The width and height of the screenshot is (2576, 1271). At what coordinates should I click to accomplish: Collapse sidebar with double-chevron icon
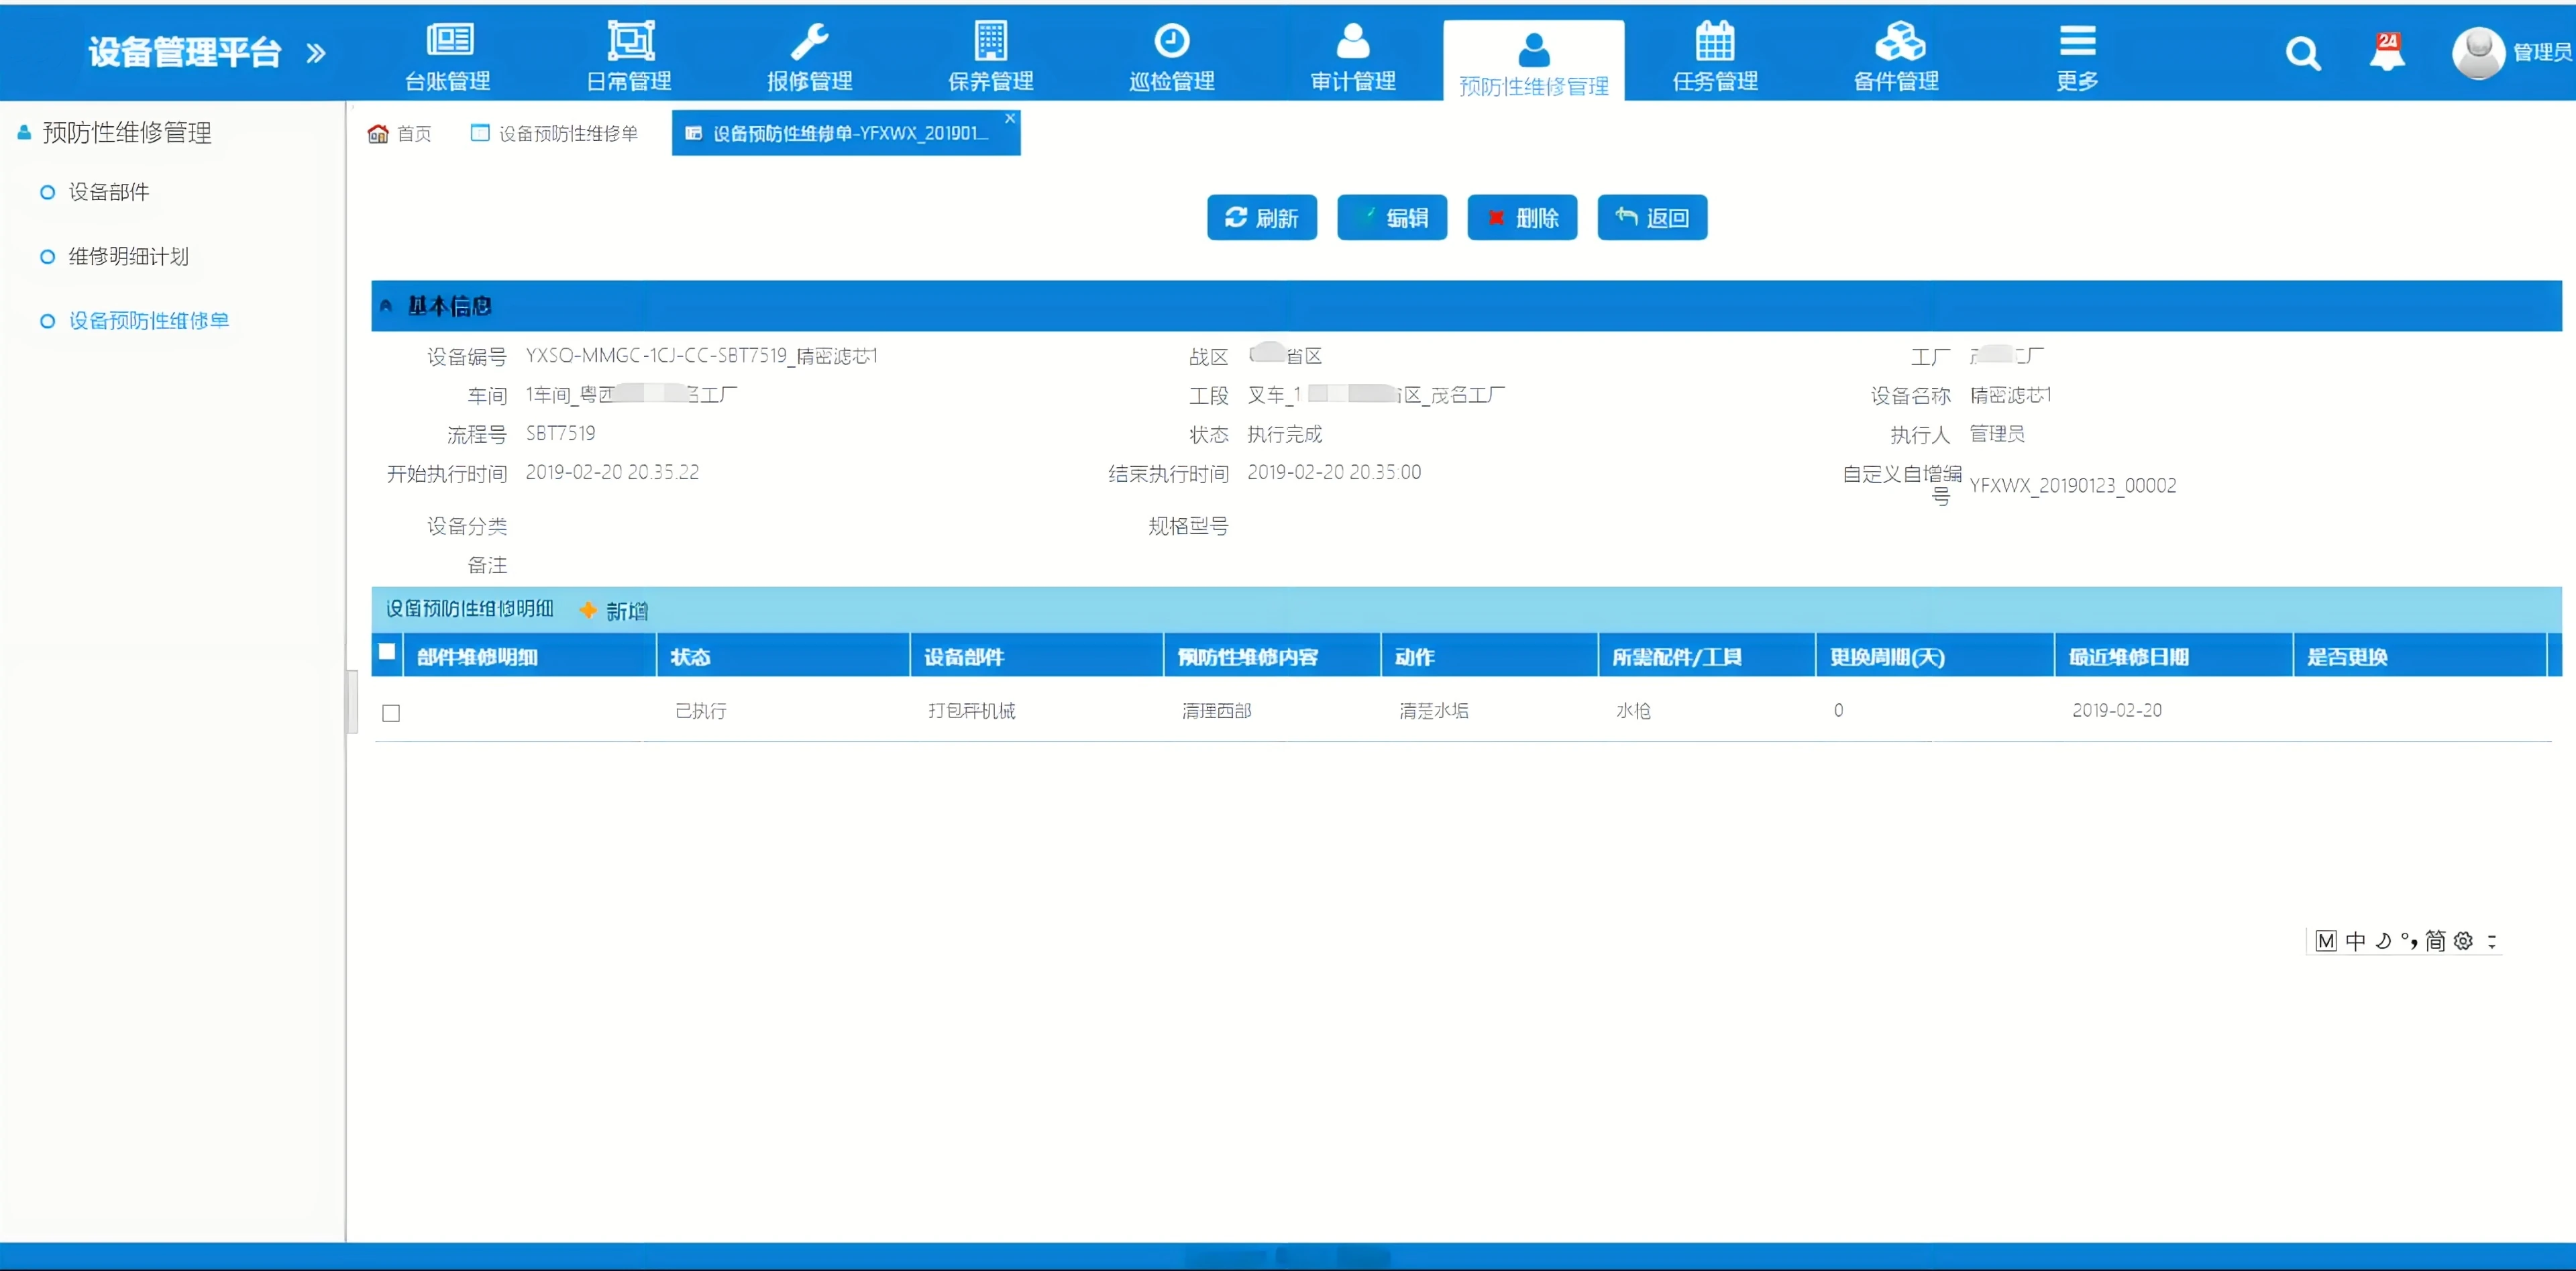(x=316, y=52)
